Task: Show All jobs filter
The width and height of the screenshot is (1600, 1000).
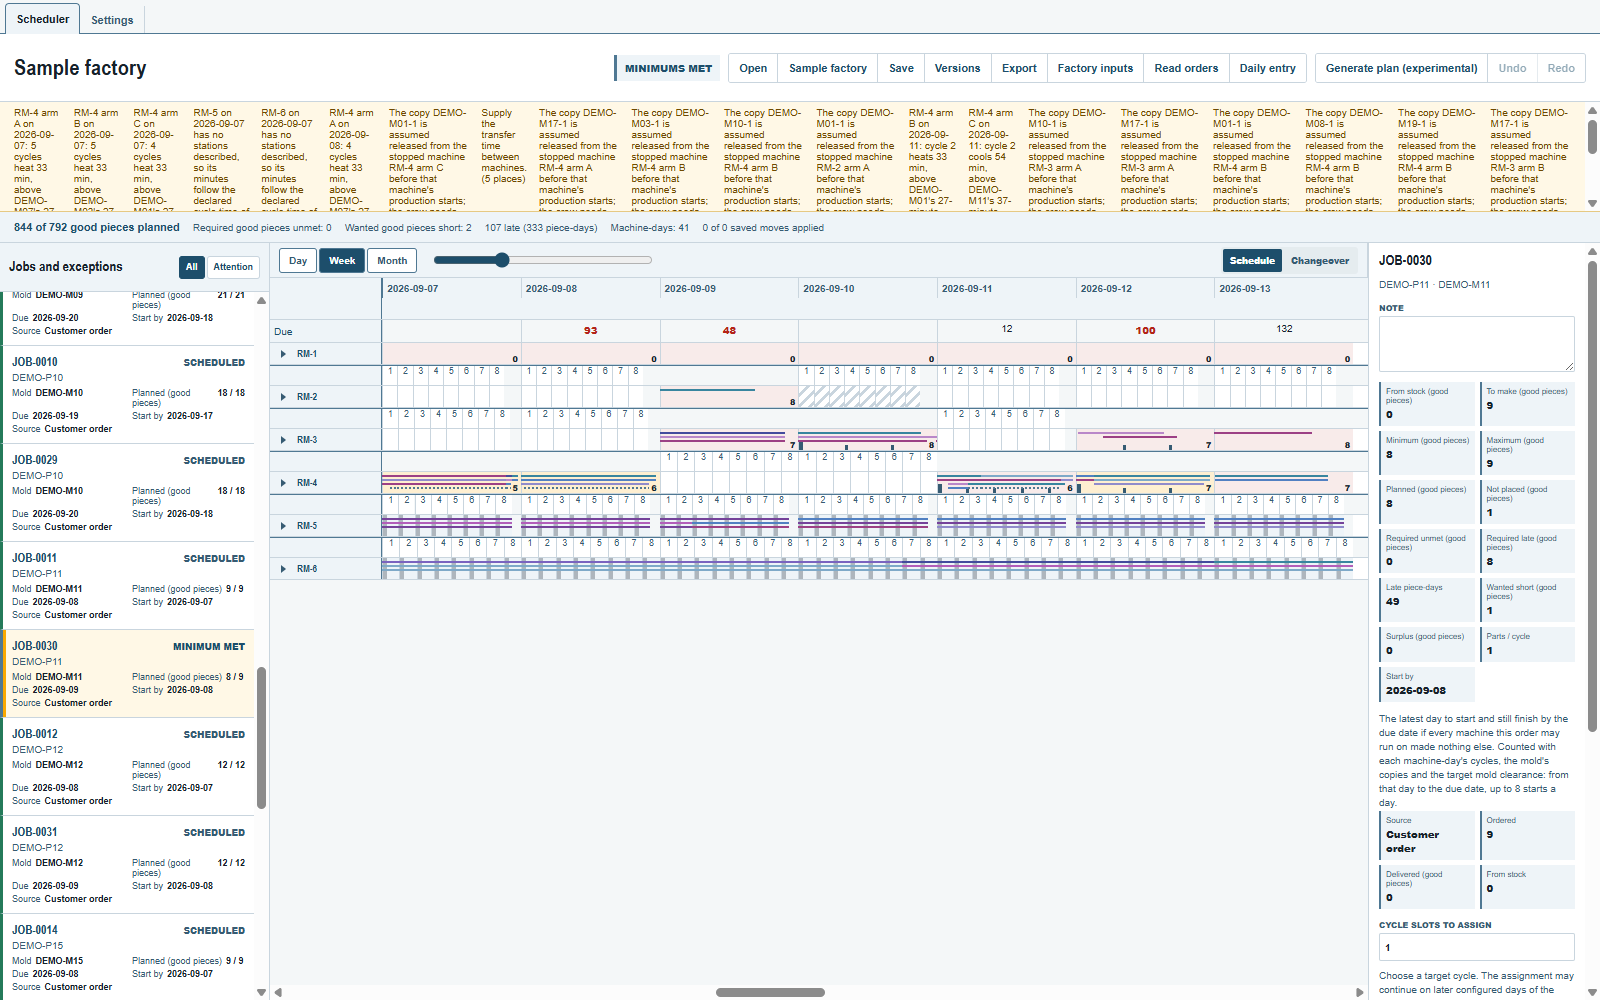Action: [192, 267]
